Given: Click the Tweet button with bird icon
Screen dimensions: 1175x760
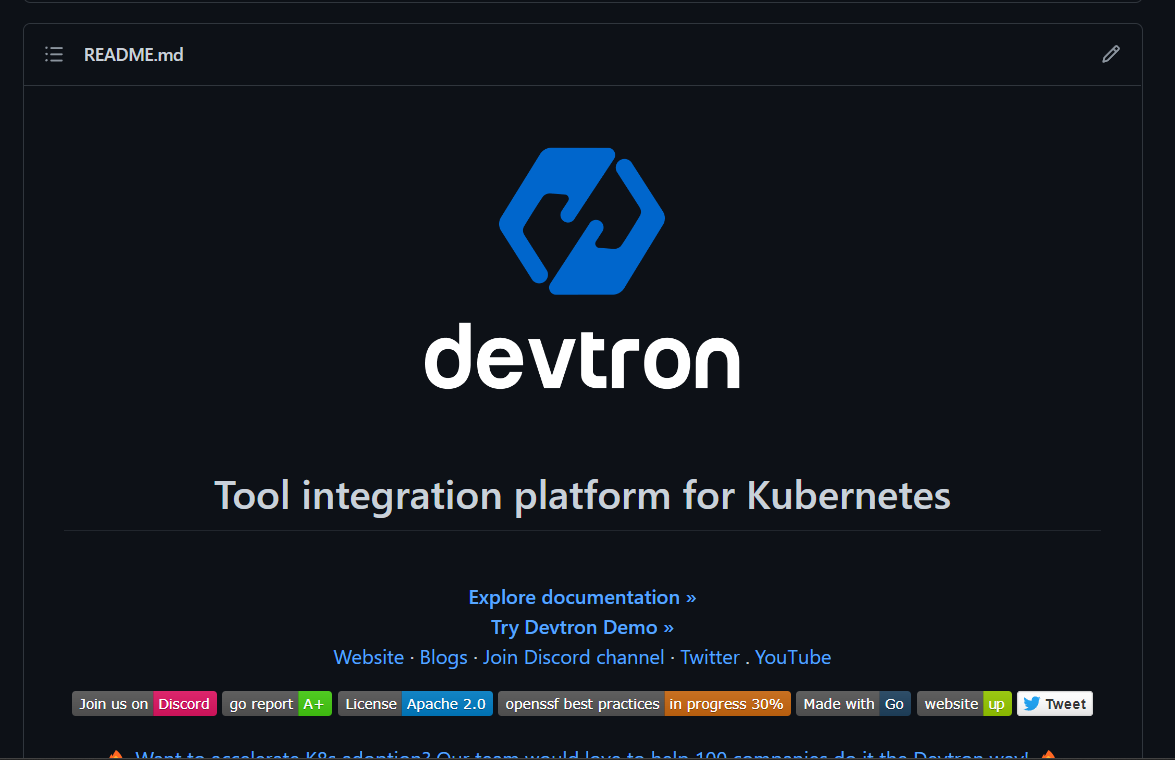Looking at the screenshot, I should [x=1055, y=704].
